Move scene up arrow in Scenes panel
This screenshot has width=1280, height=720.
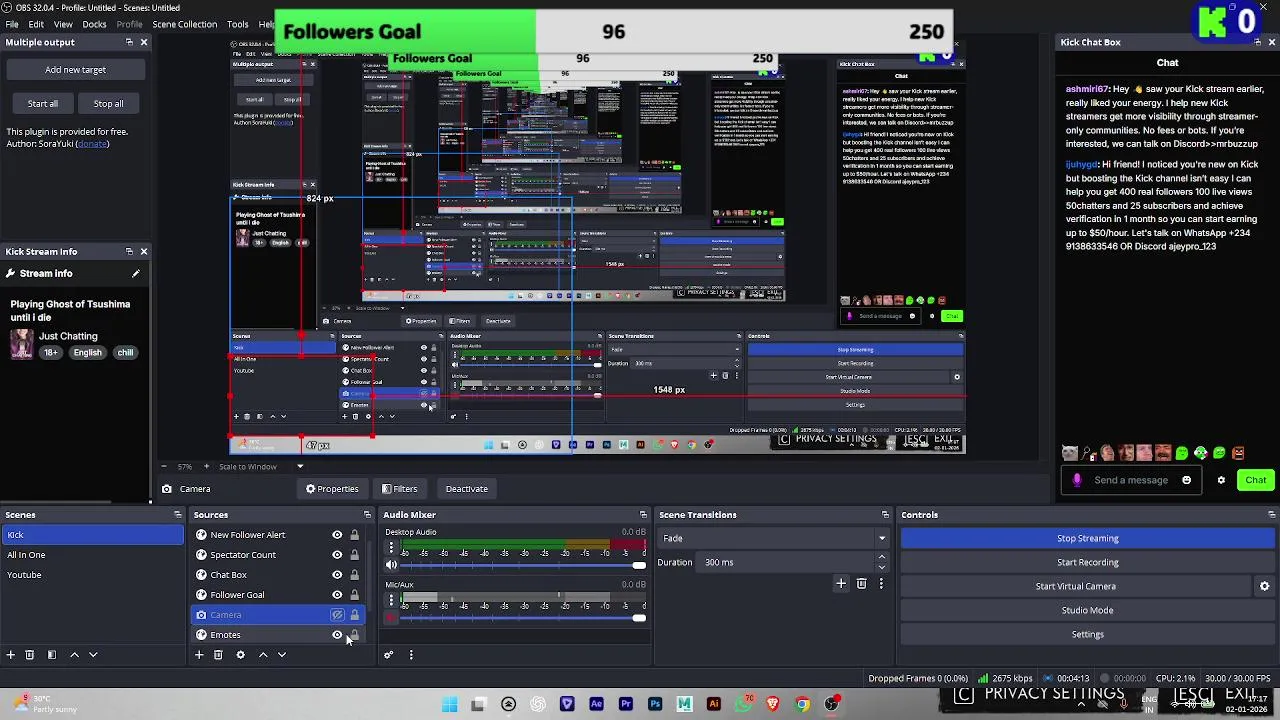coord(74,655)
